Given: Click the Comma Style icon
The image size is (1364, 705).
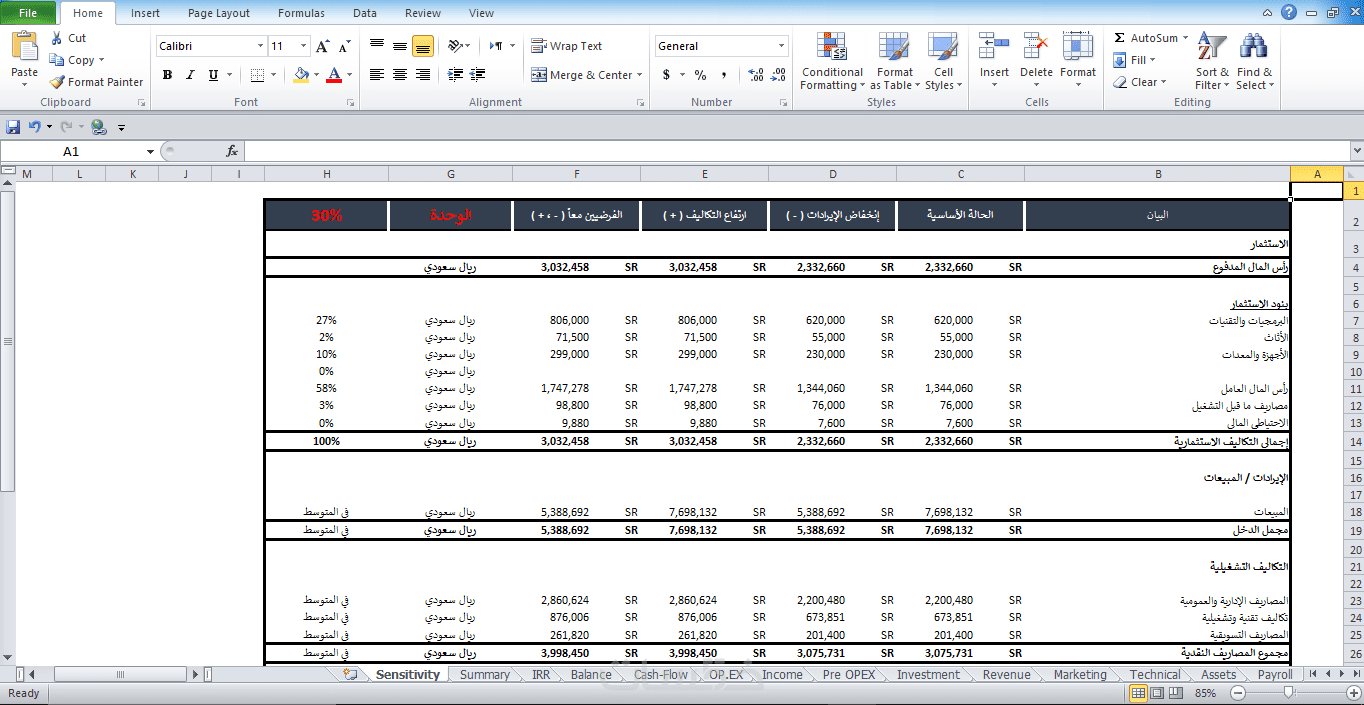Looking at the screenshot, I should [725, 75].
